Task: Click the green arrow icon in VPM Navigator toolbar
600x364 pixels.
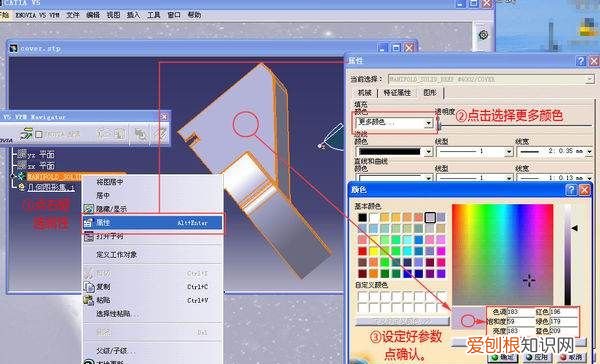Action: coord(26,134)
